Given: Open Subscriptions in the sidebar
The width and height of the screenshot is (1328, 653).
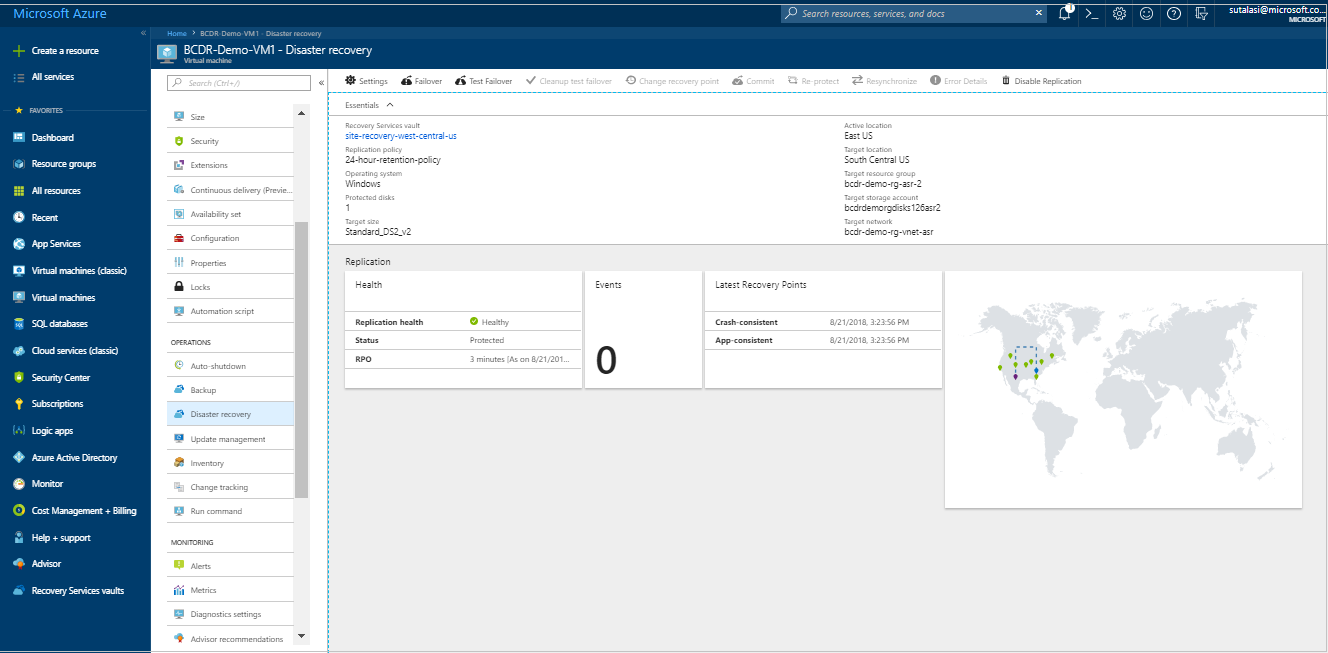Looking at the screenshot, I should [x=48, y=404].
